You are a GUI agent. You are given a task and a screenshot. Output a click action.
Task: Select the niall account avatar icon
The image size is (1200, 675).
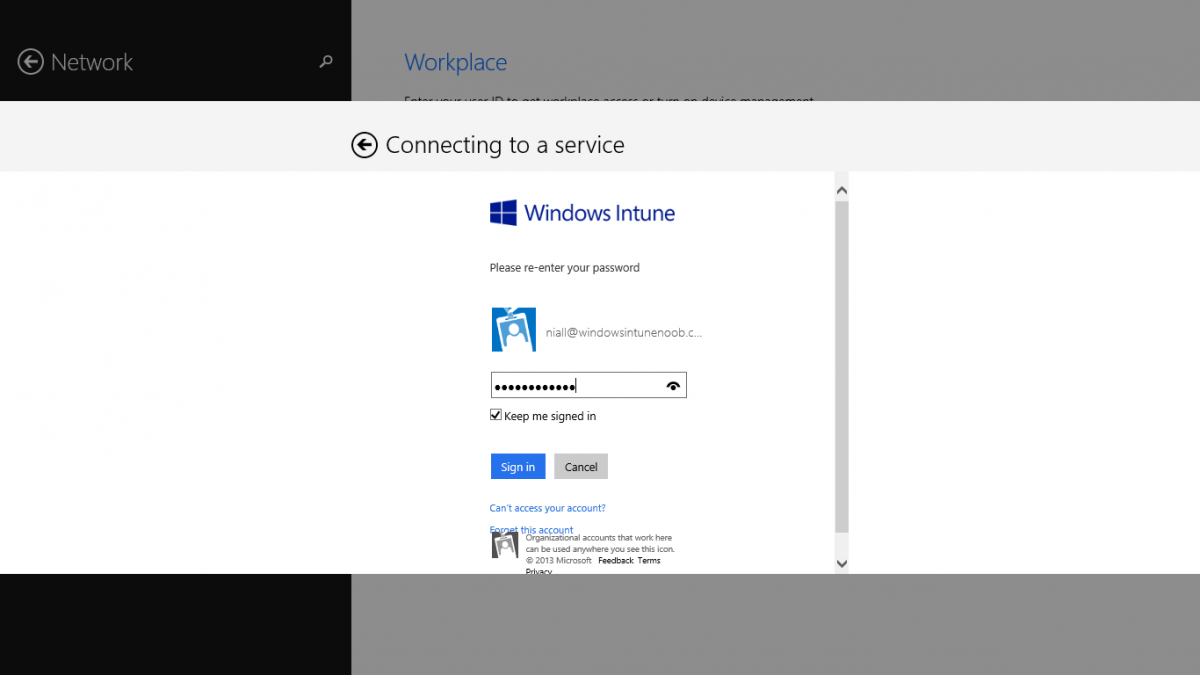514,330
